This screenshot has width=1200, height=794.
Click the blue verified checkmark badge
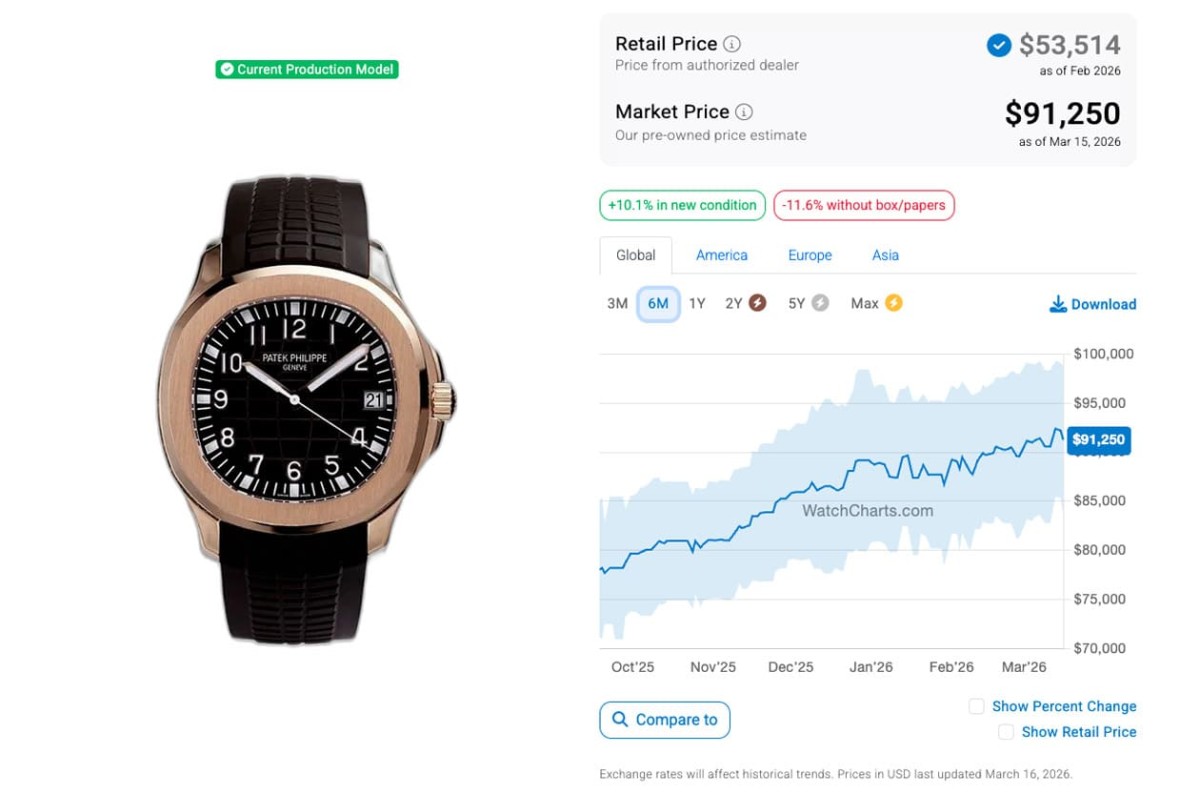(x=998, y=45)
